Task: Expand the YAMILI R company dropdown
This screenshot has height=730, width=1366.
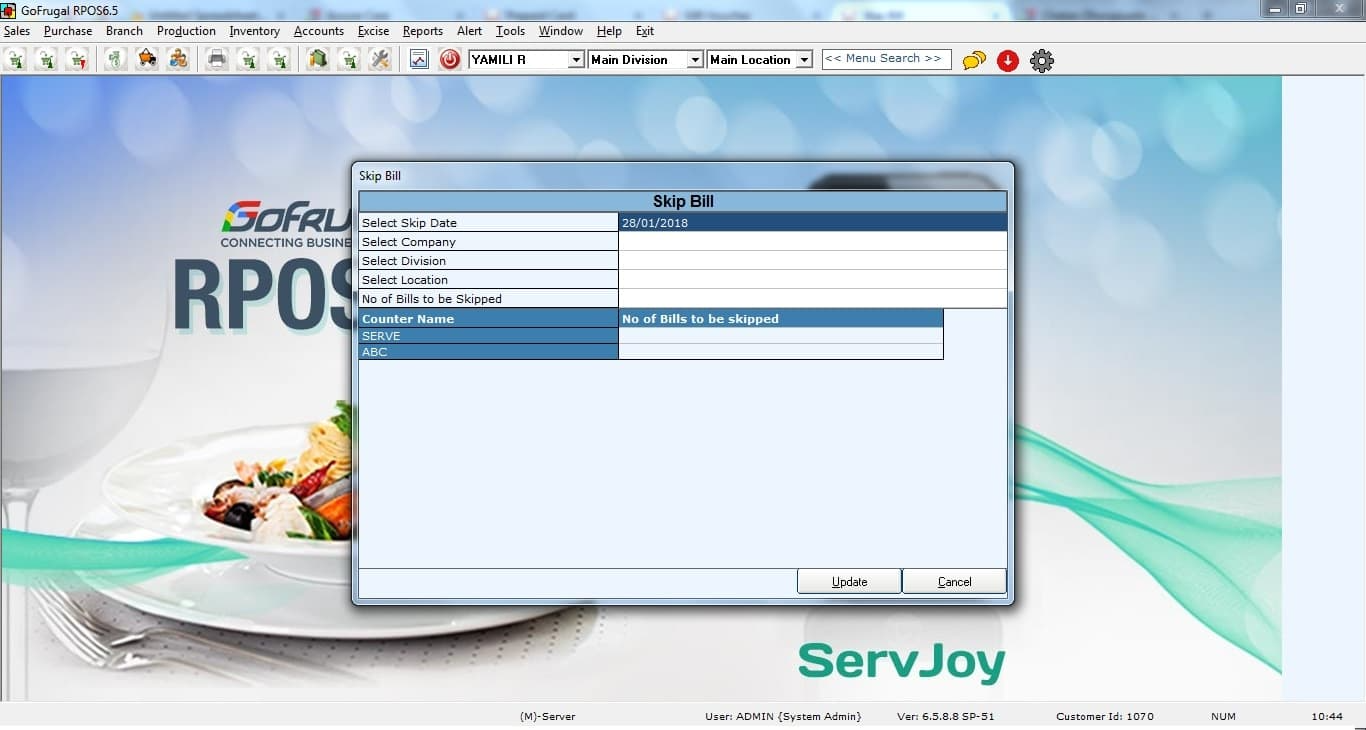Action: [576, 60]
